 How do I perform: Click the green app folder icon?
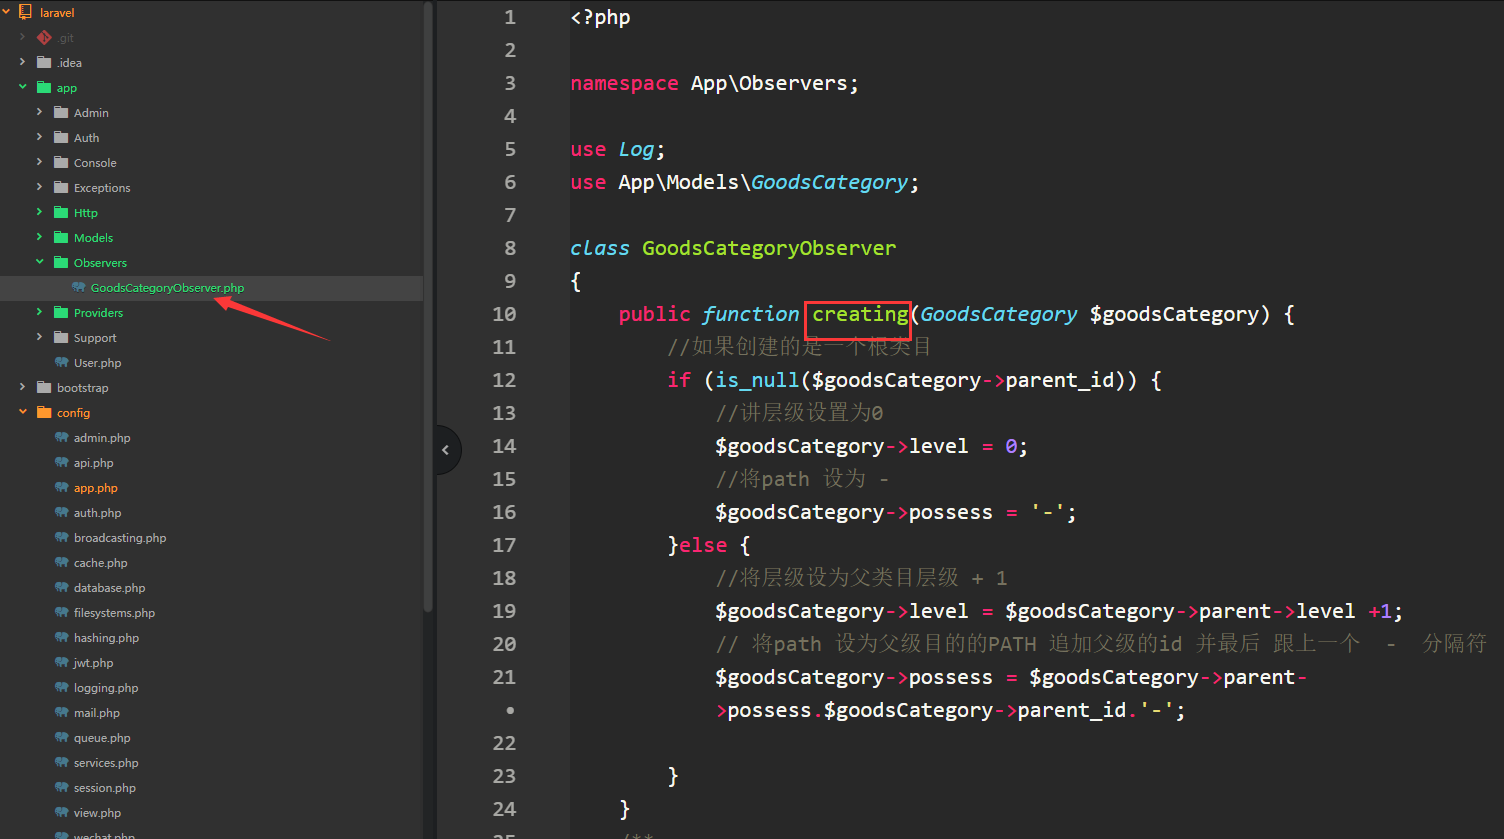[44, 88]
